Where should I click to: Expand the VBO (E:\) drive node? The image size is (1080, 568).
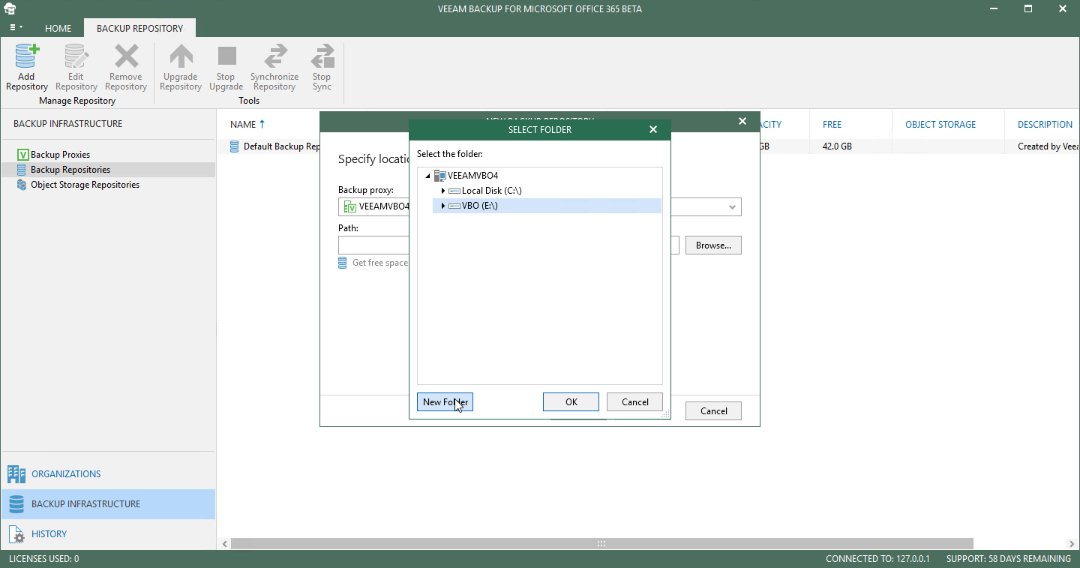[x=443, y=206]
